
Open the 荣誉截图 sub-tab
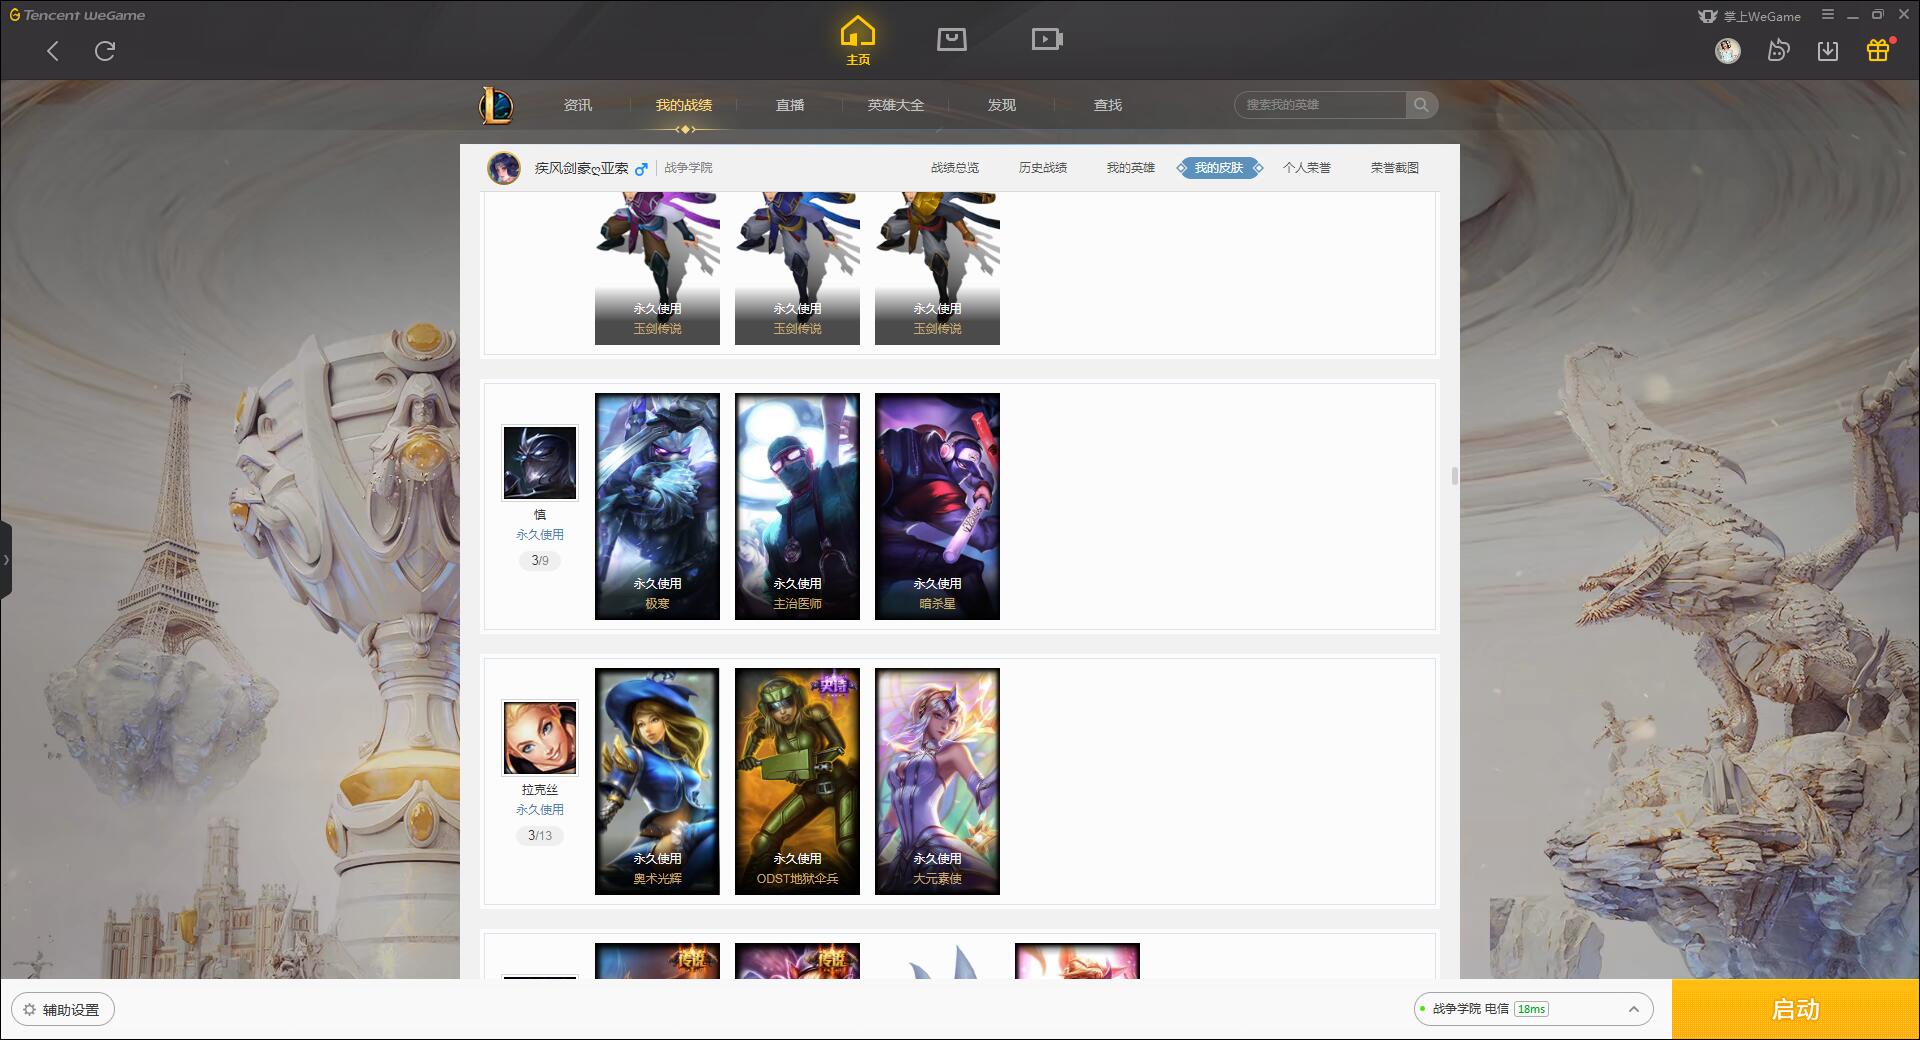click(x=1395, y=168)
